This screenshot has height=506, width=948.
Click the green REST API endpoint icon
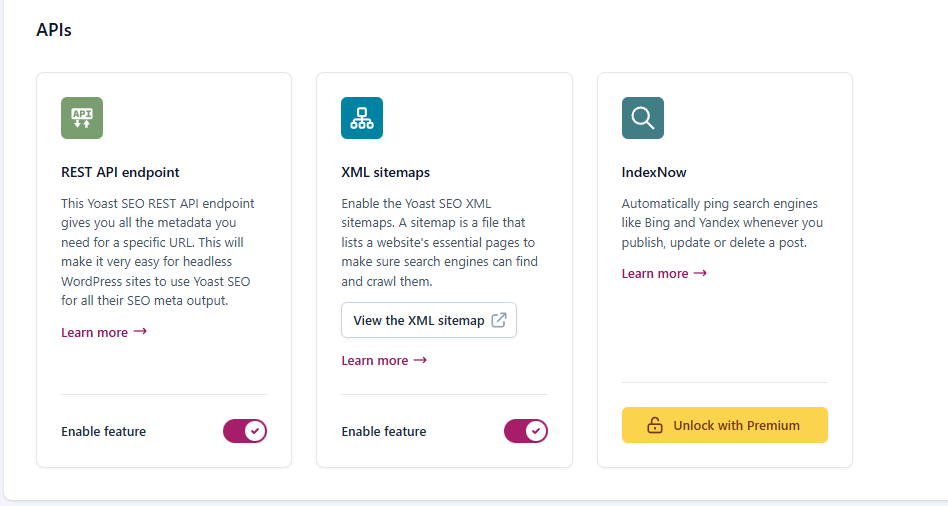[x=82, y=118]
